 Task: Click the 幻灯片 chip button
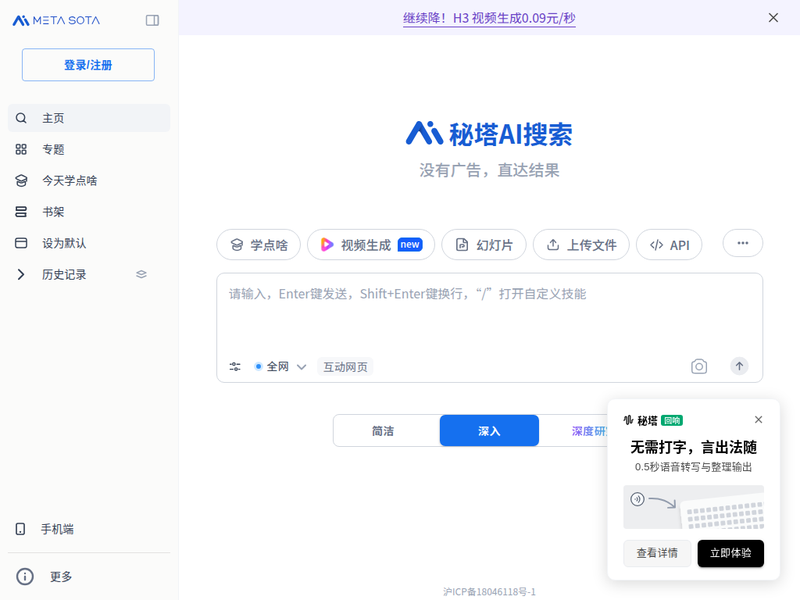484,245
